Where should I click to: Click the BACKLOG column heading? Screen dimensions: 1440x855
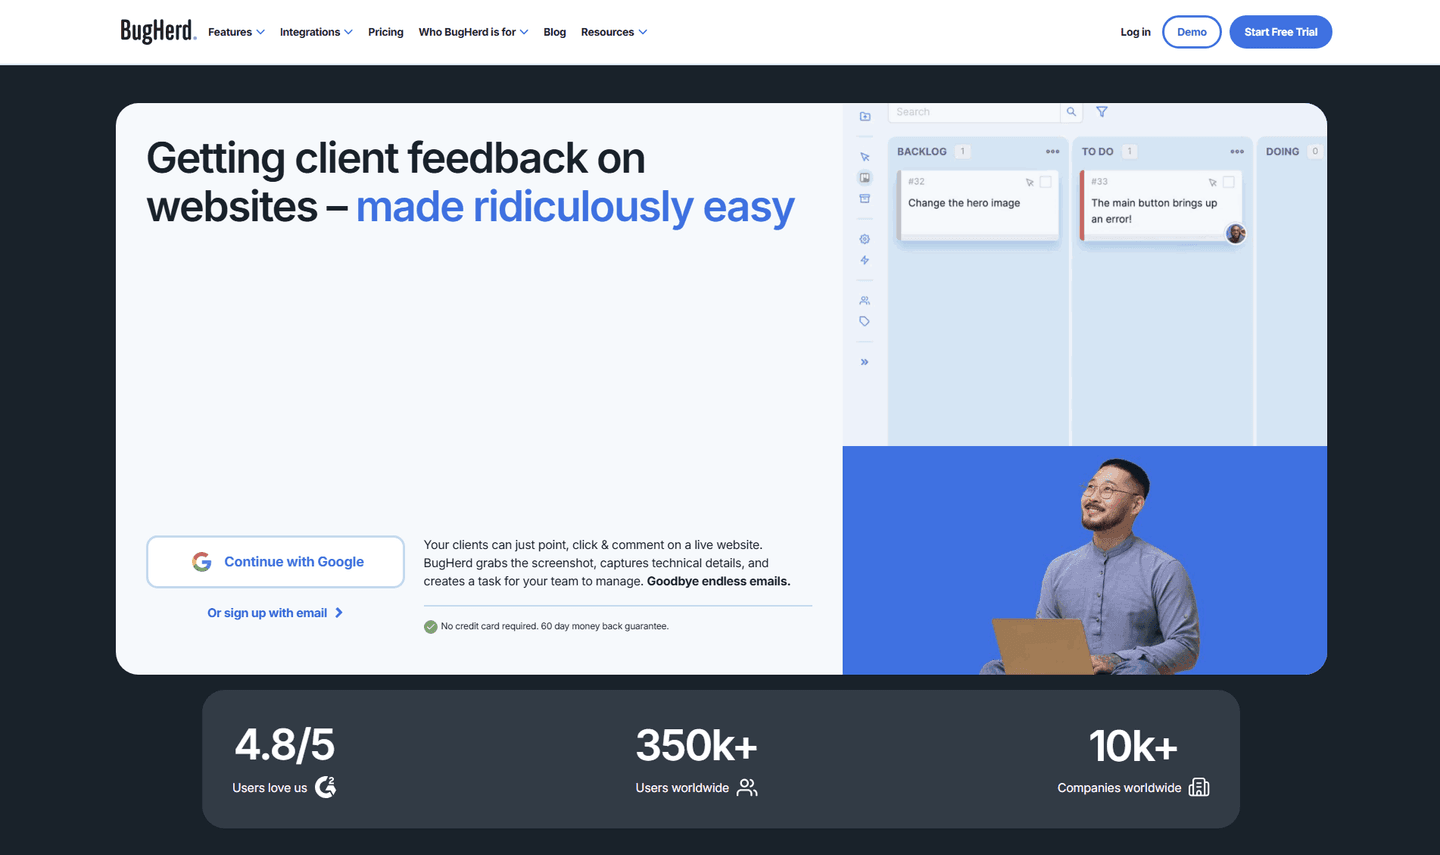click(x=922, y=152)
